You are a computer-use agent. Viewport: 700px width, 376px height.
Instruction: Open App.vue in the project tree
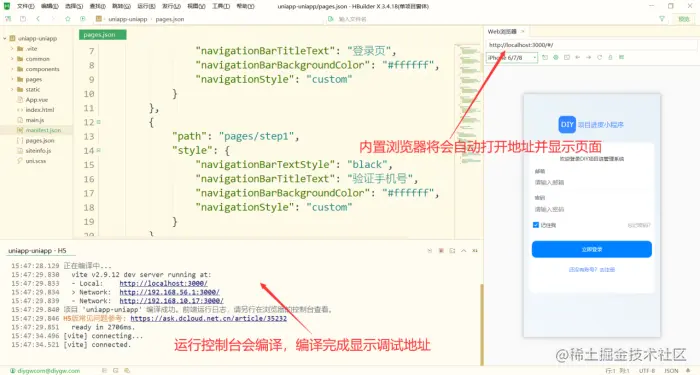tap(37, 100)
